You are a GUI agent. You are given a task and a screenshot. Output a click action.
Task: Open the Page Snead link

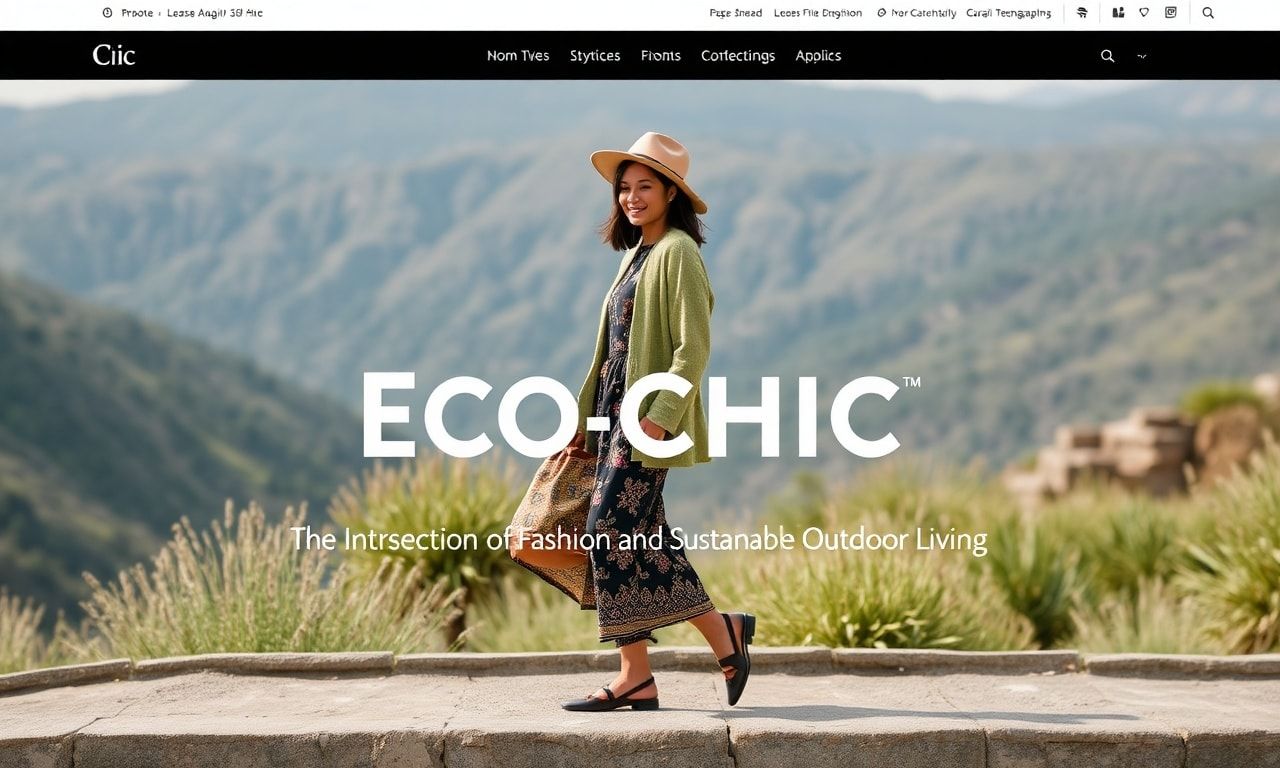pos(735,13)
